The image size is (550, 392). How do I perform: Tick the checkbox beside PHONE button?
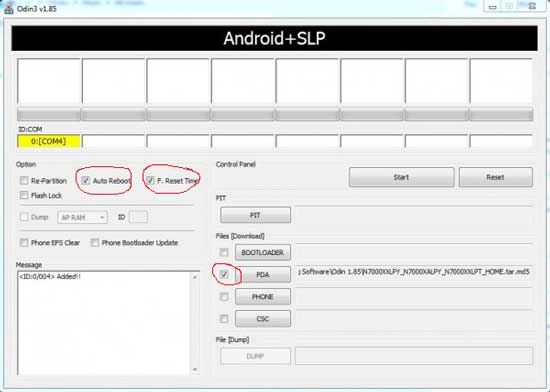tap(224, 297)
